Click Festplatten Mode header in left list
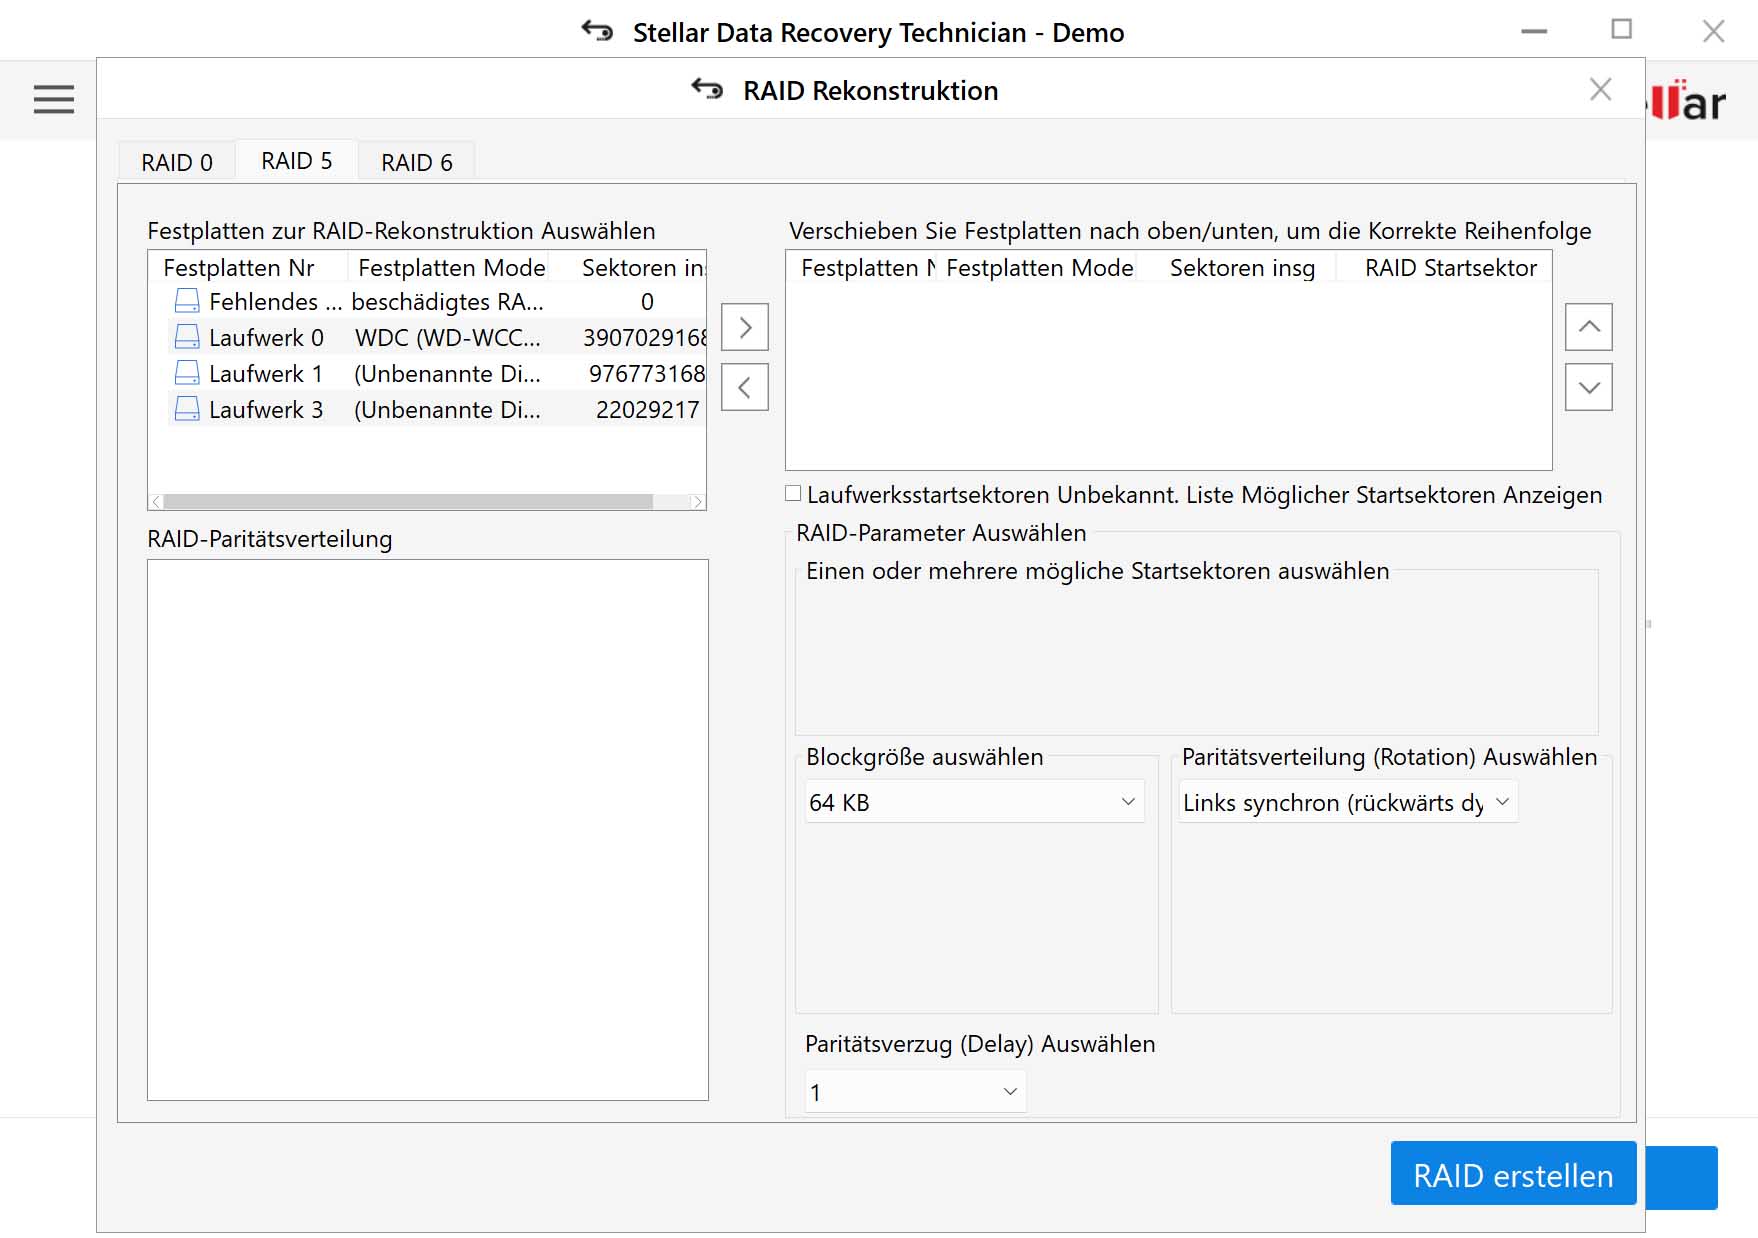The height and width of the screenshot is (1238, 1758). pyautogui.click(x=452, y=268)
